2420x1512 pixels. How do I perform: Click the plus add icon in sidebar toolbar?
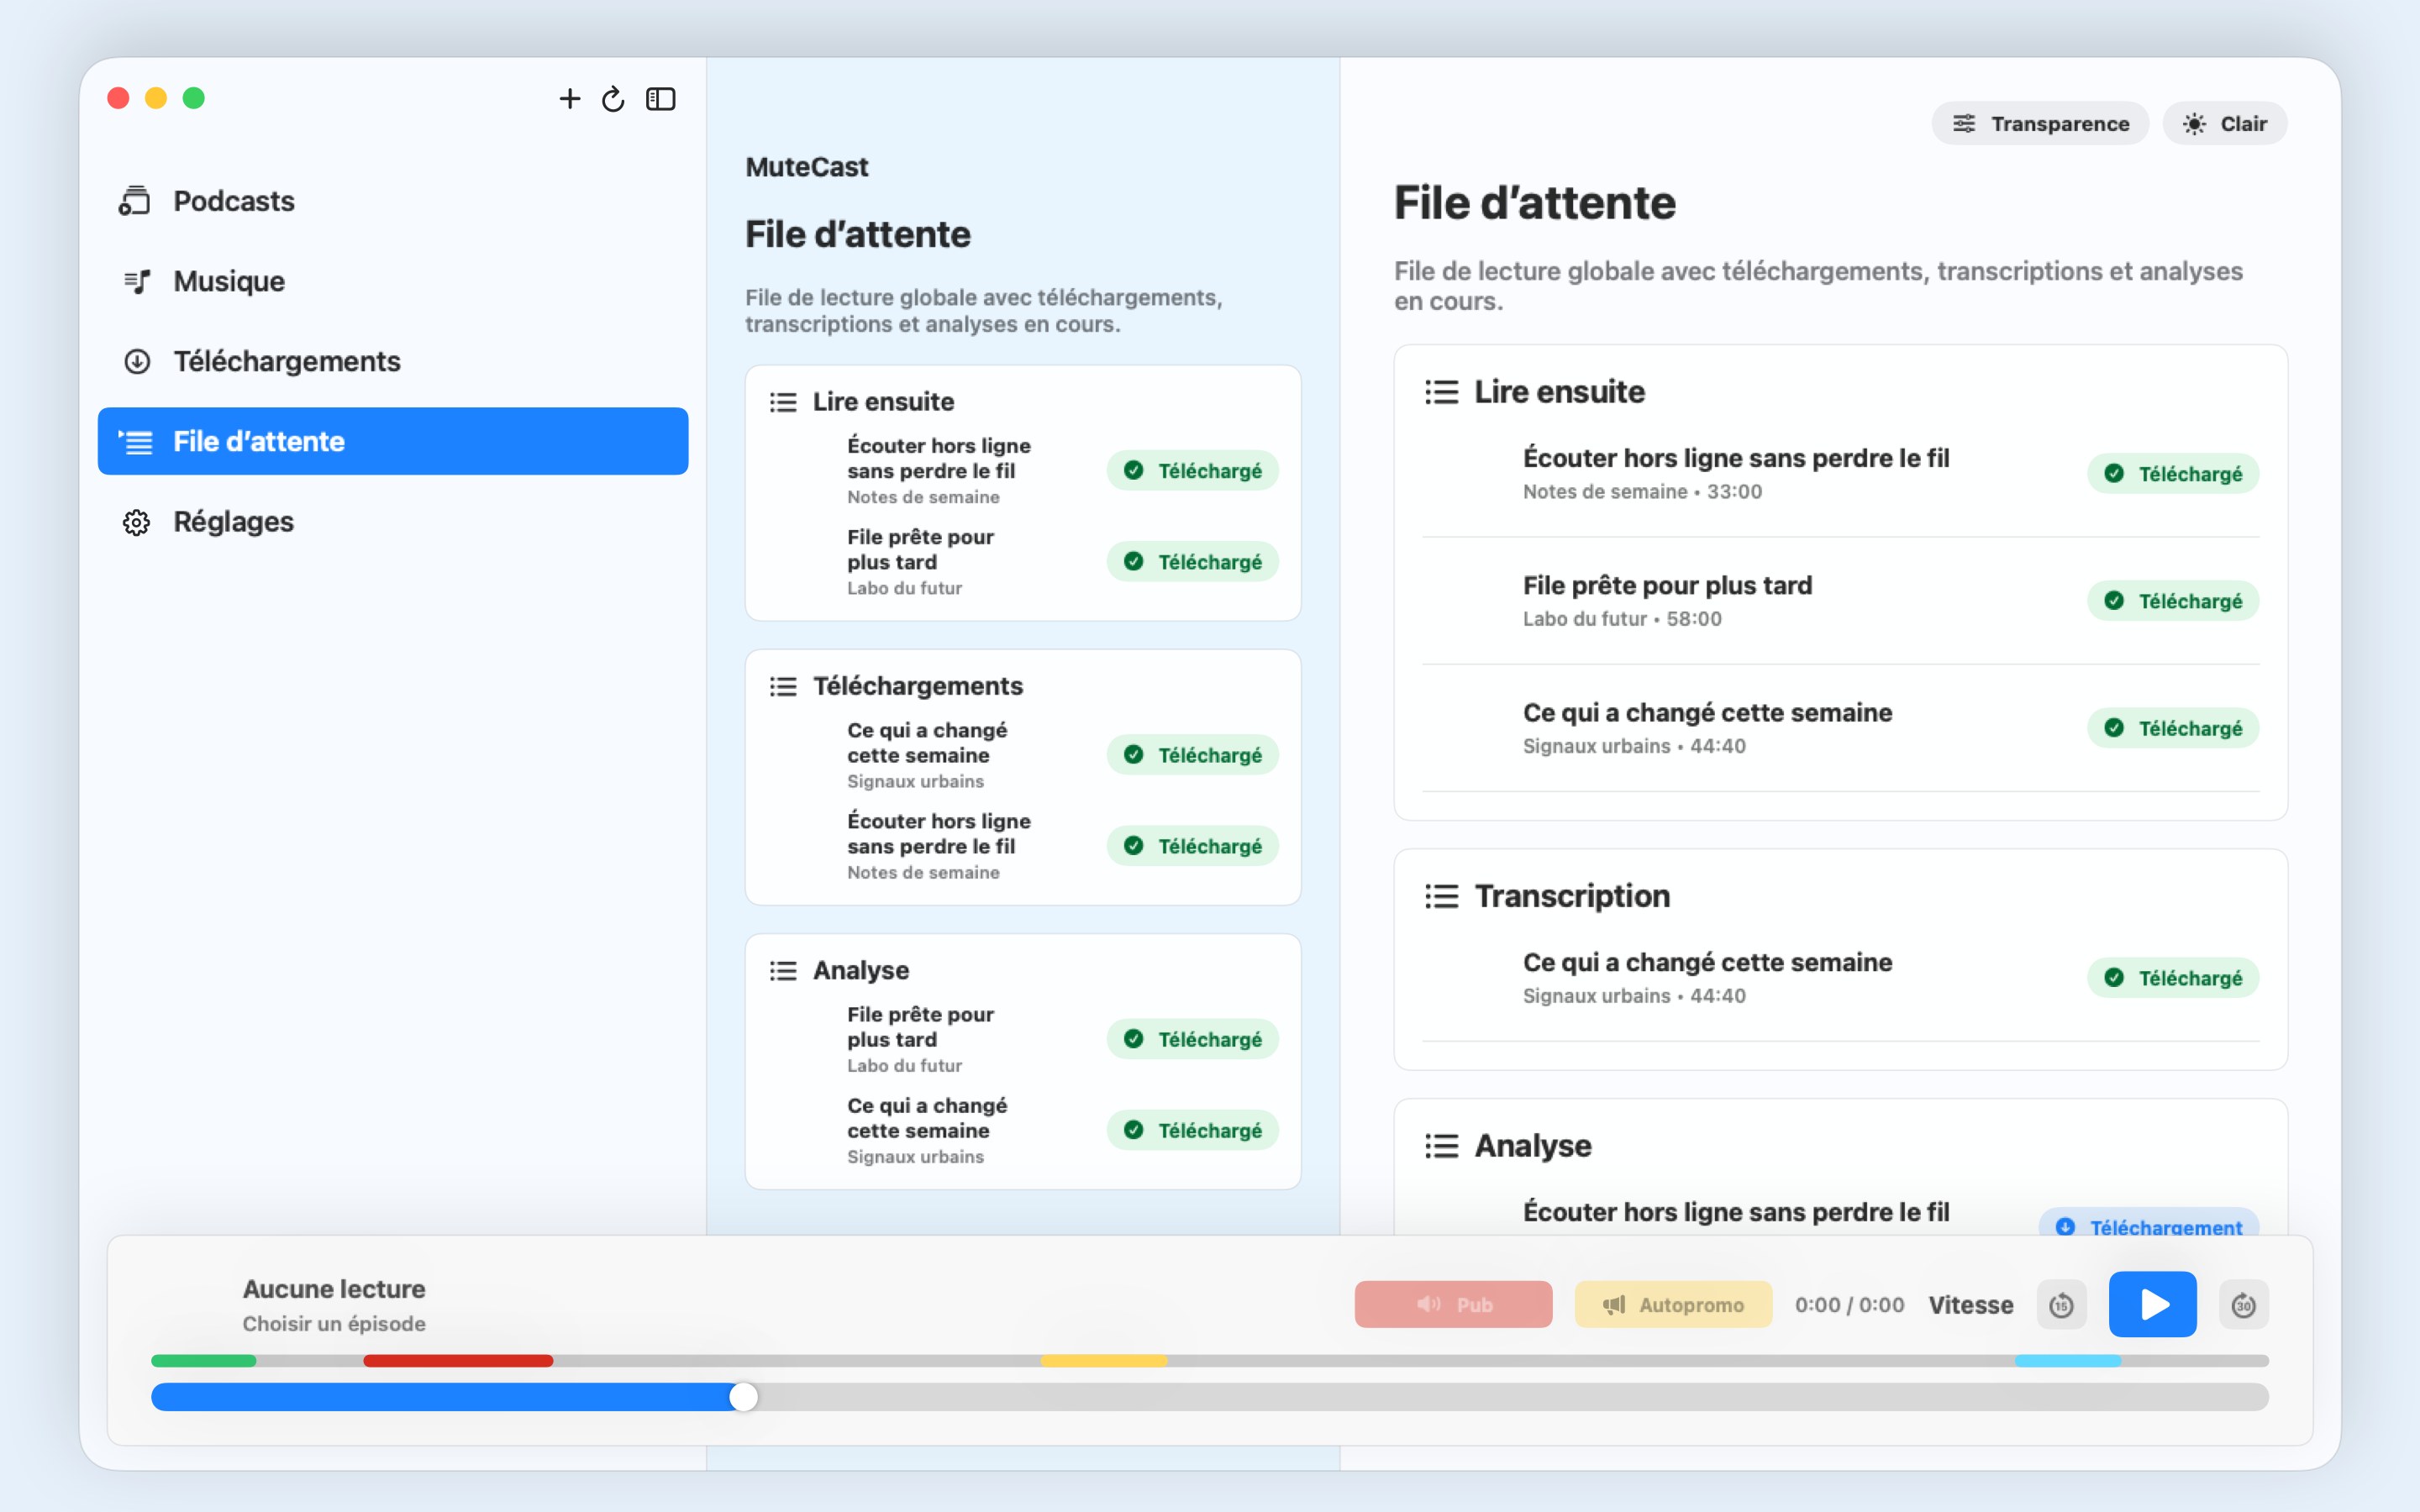[x=569, y=98]
